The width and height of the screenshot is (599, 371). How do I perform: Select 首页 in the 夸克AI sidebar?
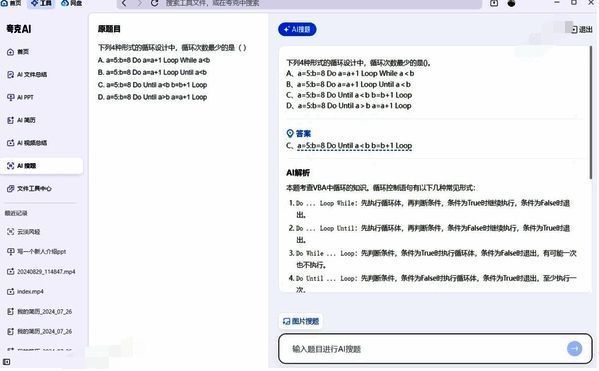(x=41, y=52)
